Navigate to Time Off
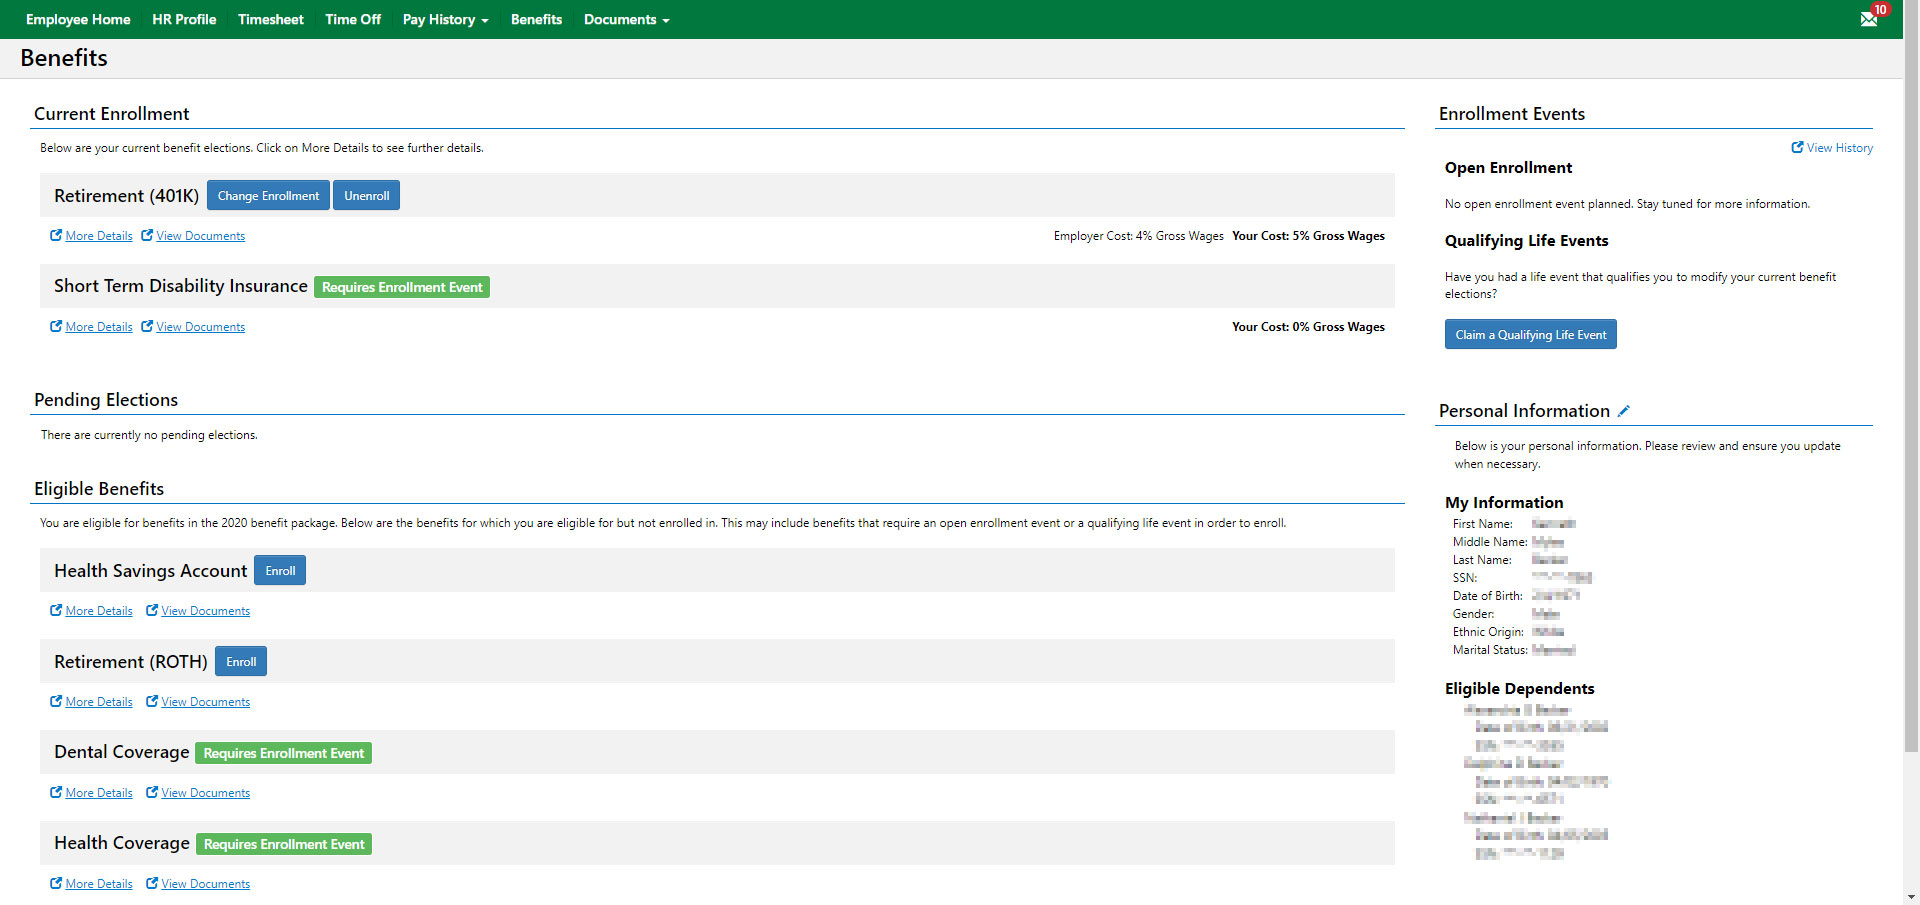This screenshot has width=1920, height=905. coord(353,19)
